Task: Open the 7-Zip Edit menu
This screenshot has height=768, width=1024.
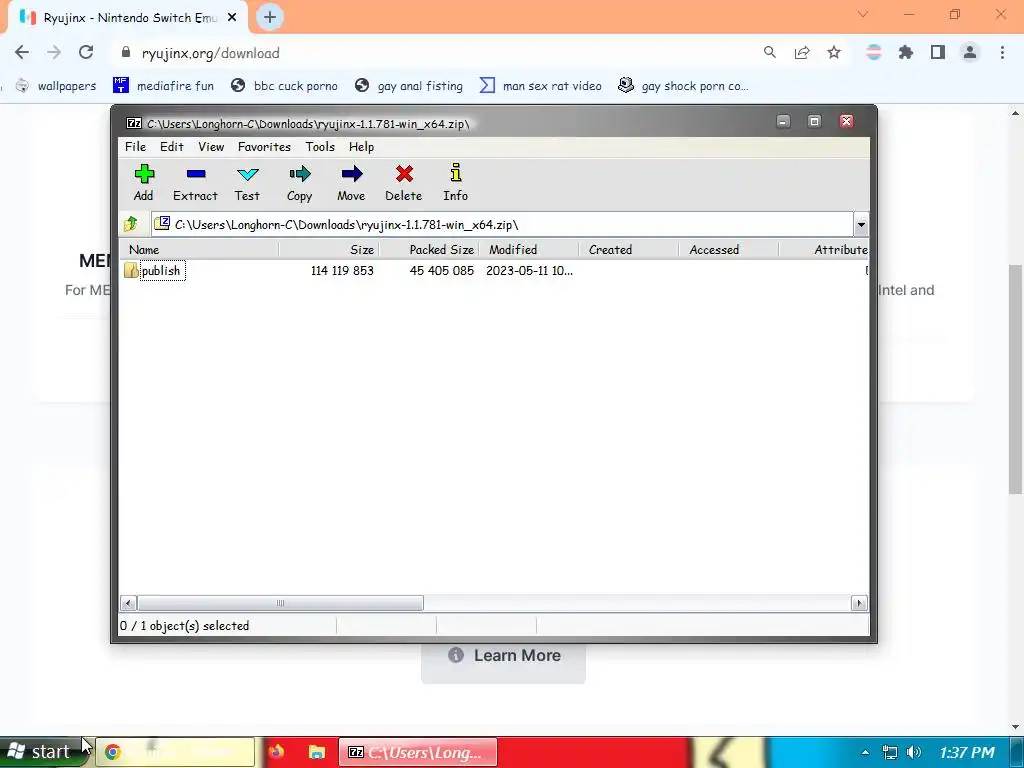Action: [x=172, y=147]
